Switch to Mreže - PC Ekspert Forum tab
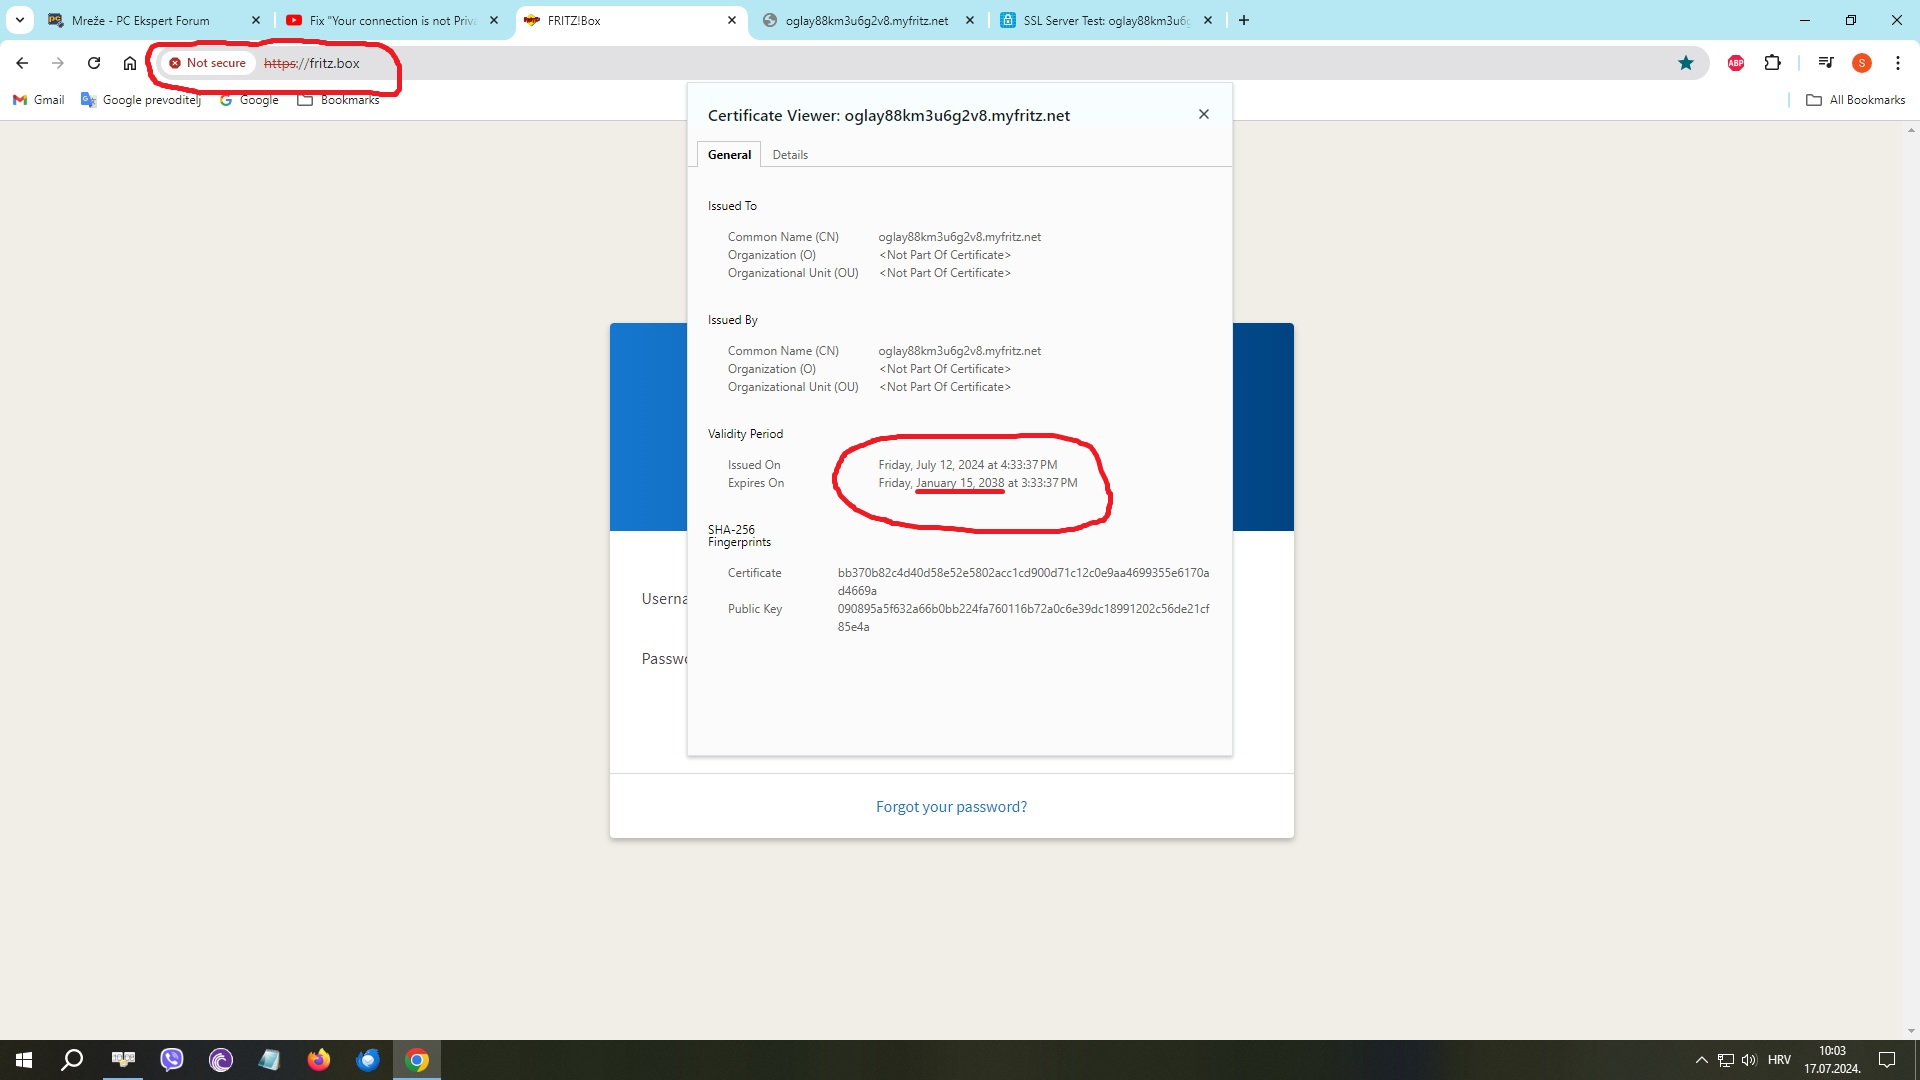 tap(140, 20)
